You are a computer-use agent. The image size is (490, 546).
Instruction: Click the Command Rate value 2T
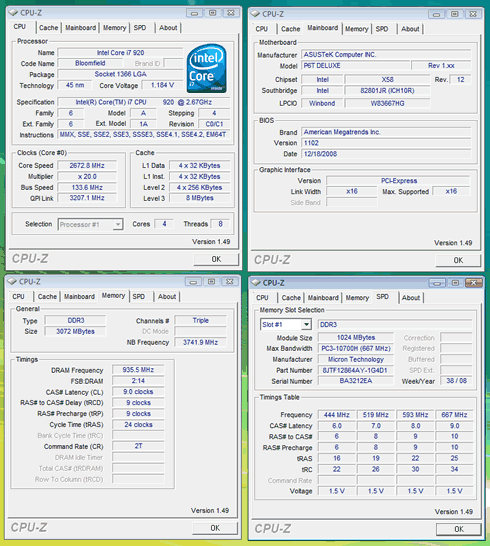point(138,446)
